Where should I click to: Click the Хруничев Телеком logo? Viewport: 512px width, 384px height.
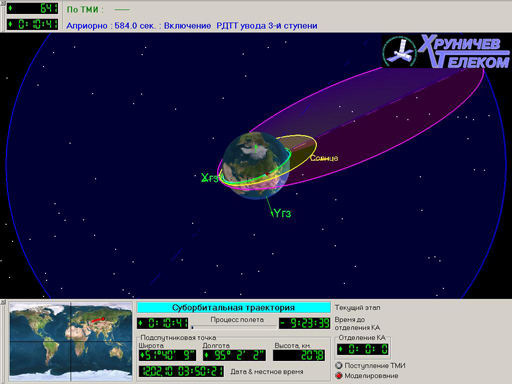(x=446, y=51)
